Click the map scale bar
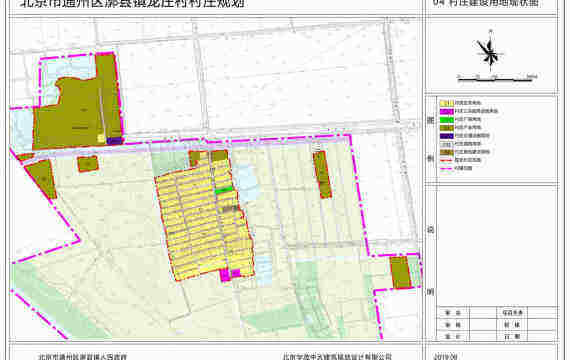 click(x=497, y=77)
